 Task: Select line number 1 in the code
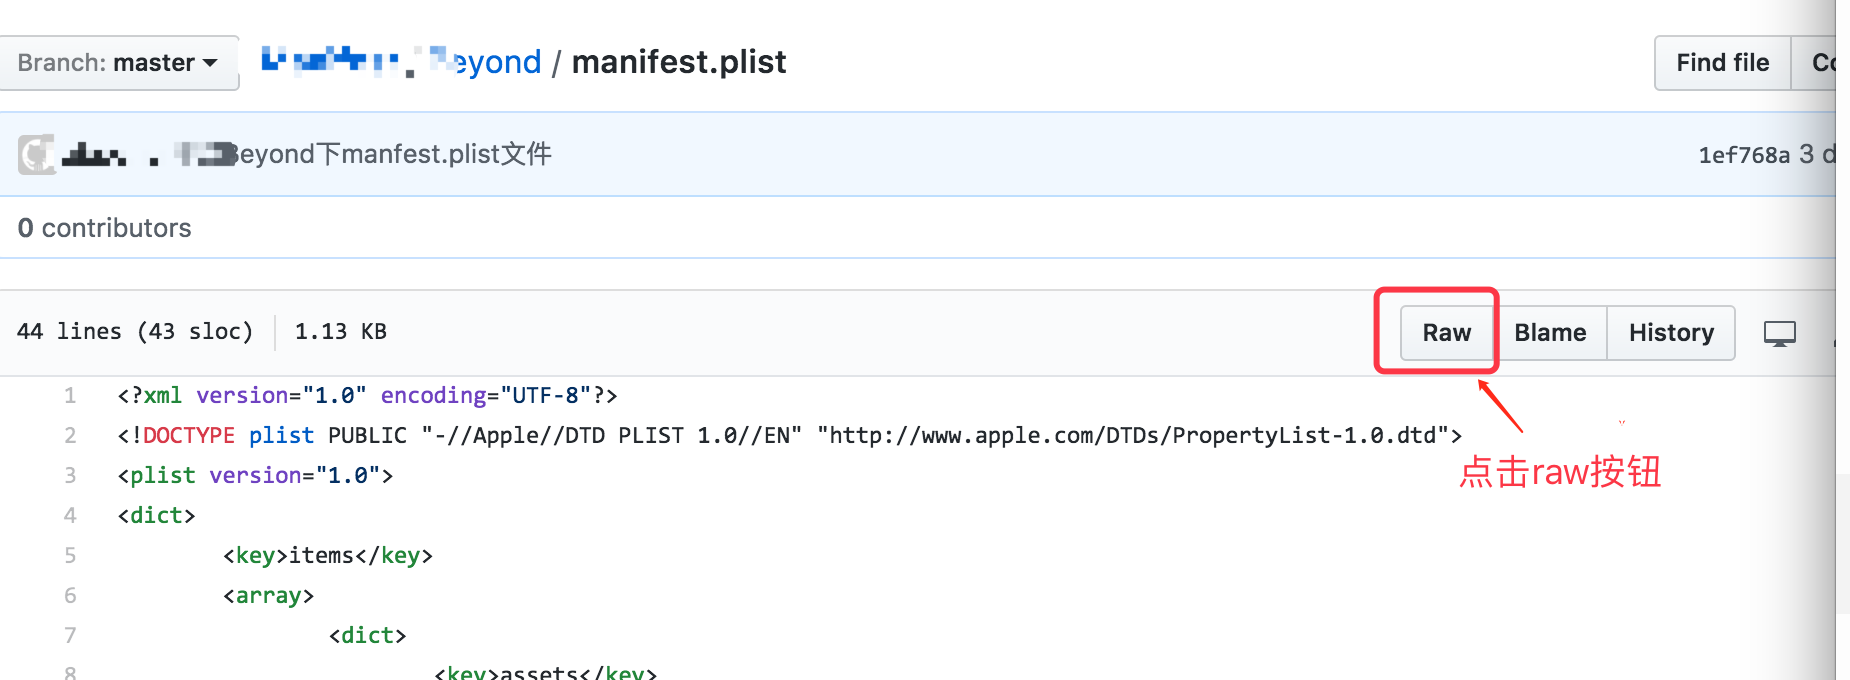tap(70, 396)
